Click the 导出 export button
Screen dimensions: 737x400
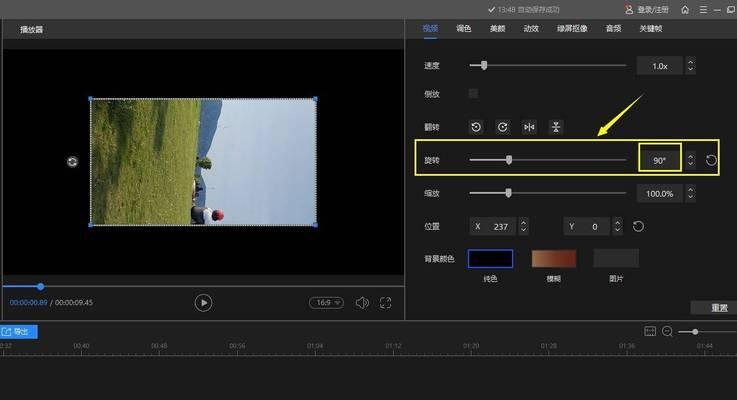pyautogui.click(x=19, y=332)
